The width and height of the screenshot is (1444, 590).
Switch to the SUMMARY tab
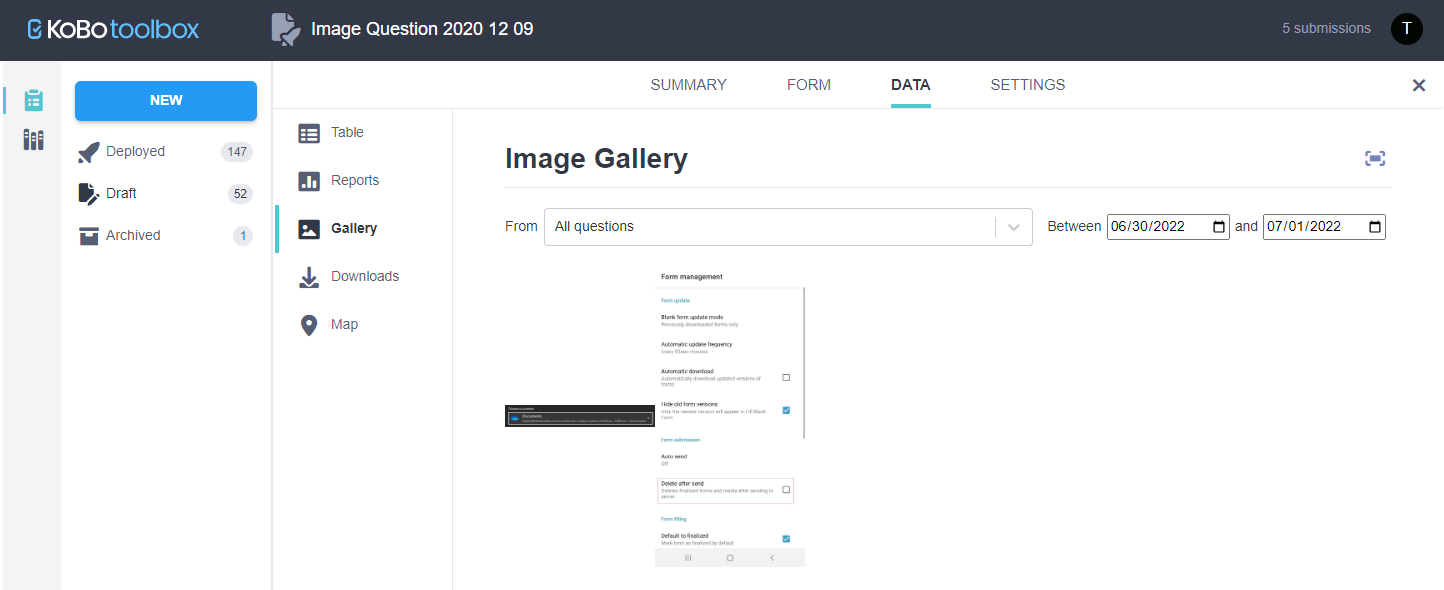click(688, 85)
